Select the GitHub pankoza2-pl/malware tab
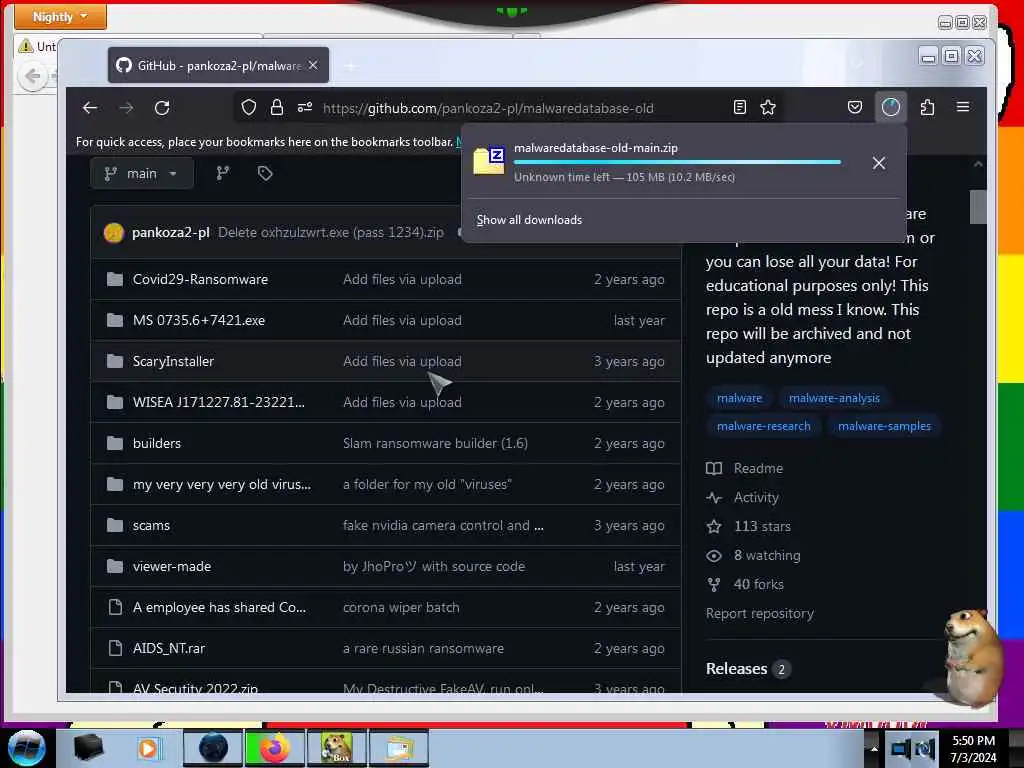 click(x=218, y=65)
